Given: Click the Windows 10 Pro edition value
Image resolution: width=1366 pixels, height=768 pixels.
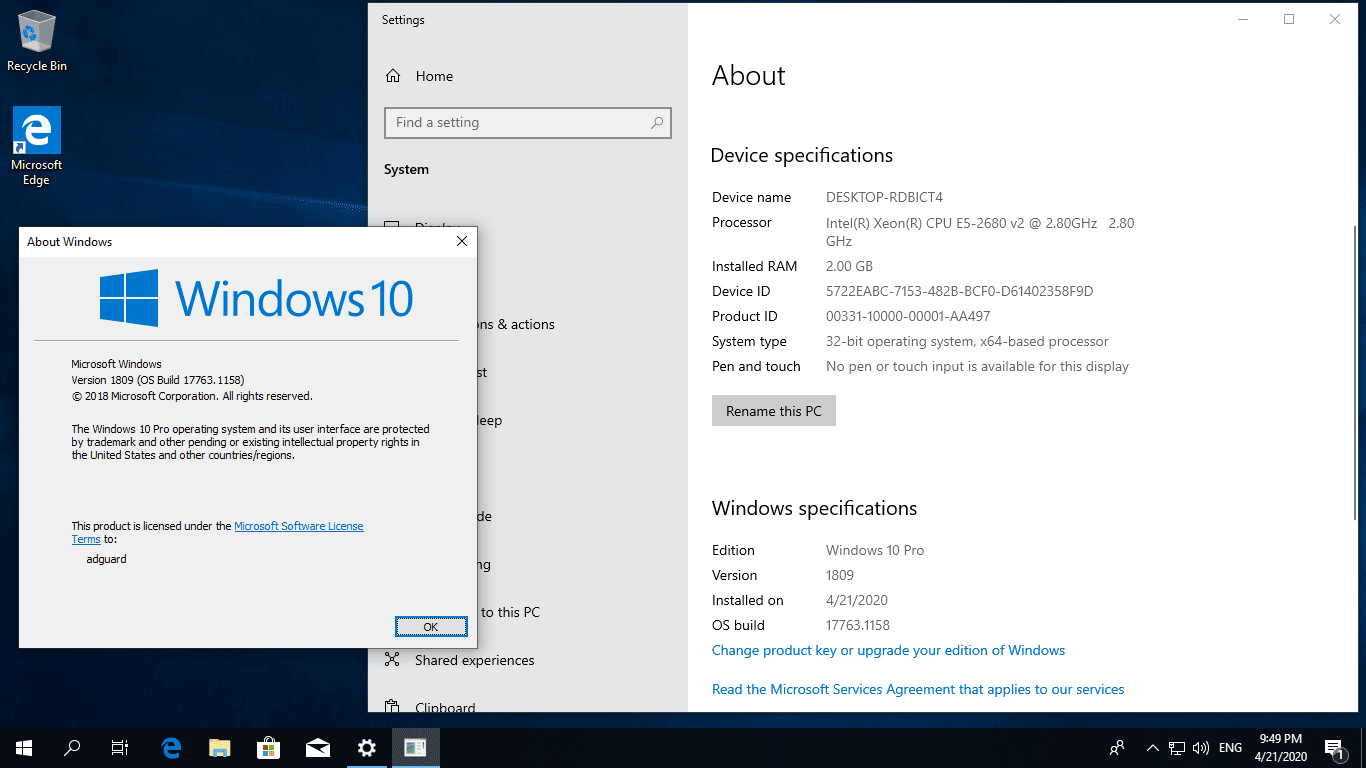Looking at the screenshot, I should (x=875, y=550).
